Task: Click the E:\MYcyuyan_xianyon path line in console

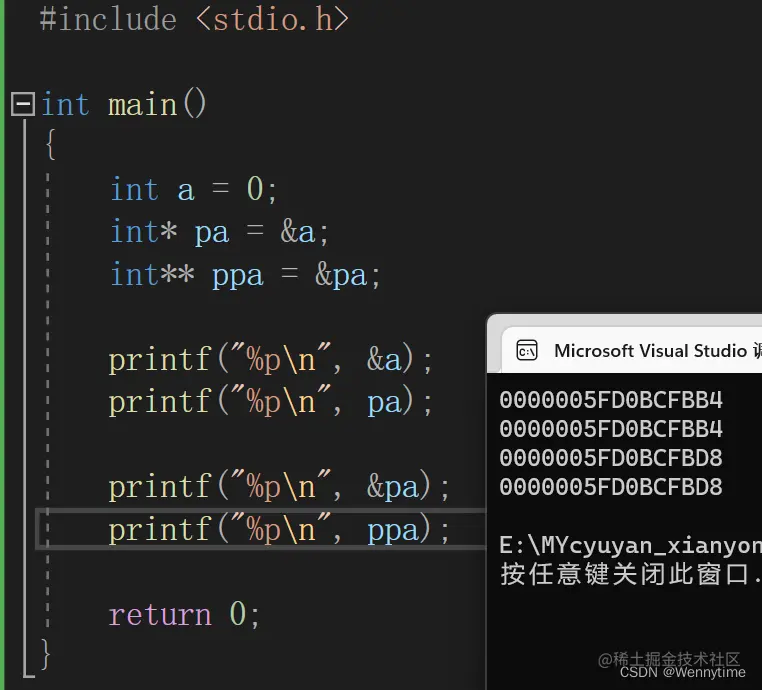Action: 630,546
